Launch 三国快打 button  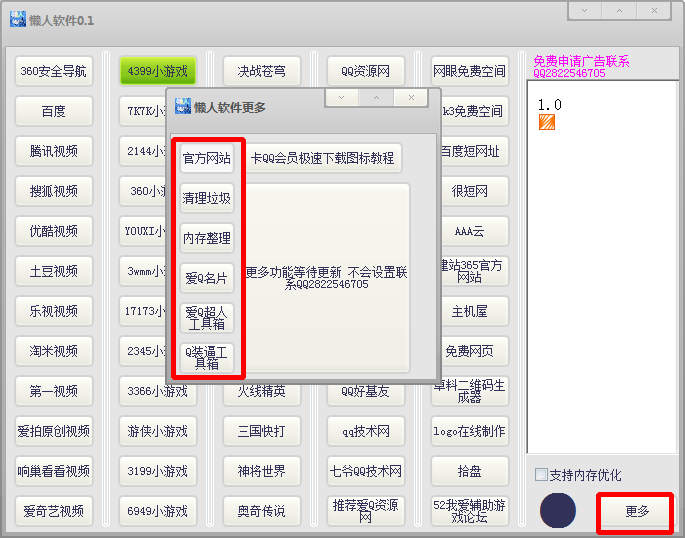(x=262, y=431)
